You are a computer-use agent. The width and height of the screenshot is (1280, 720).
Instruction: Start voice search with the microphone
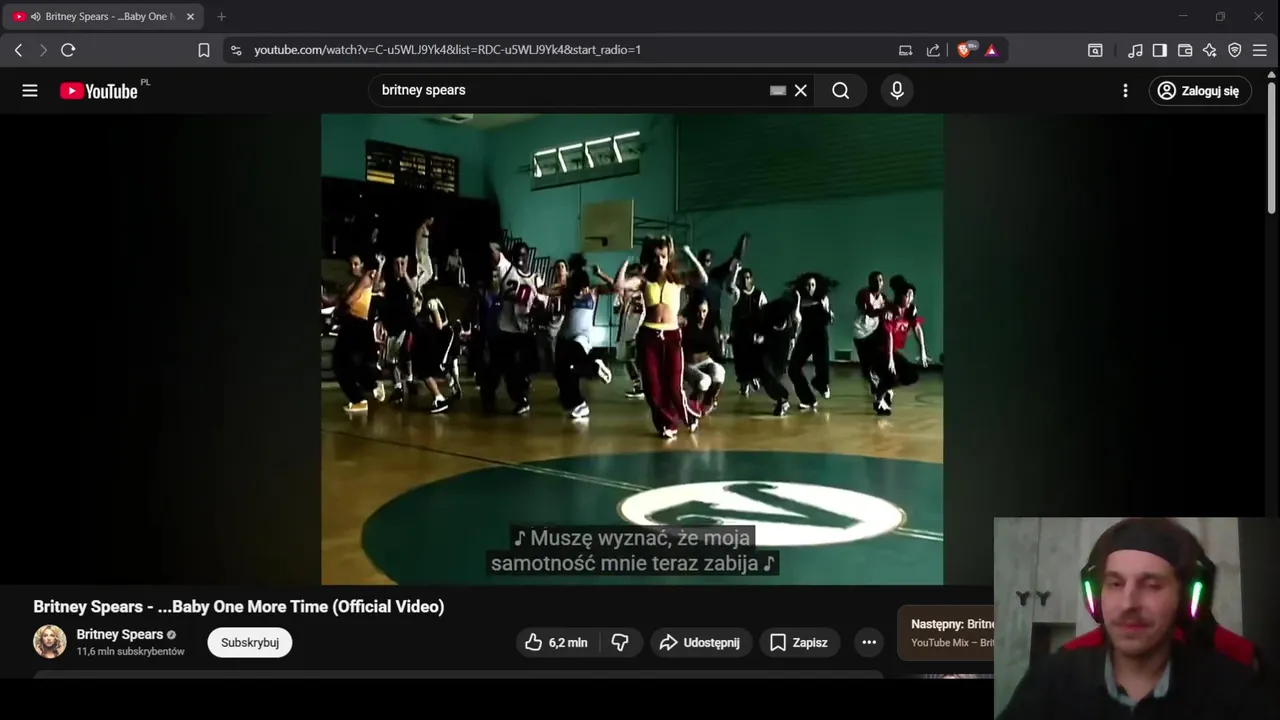point(897,91)
